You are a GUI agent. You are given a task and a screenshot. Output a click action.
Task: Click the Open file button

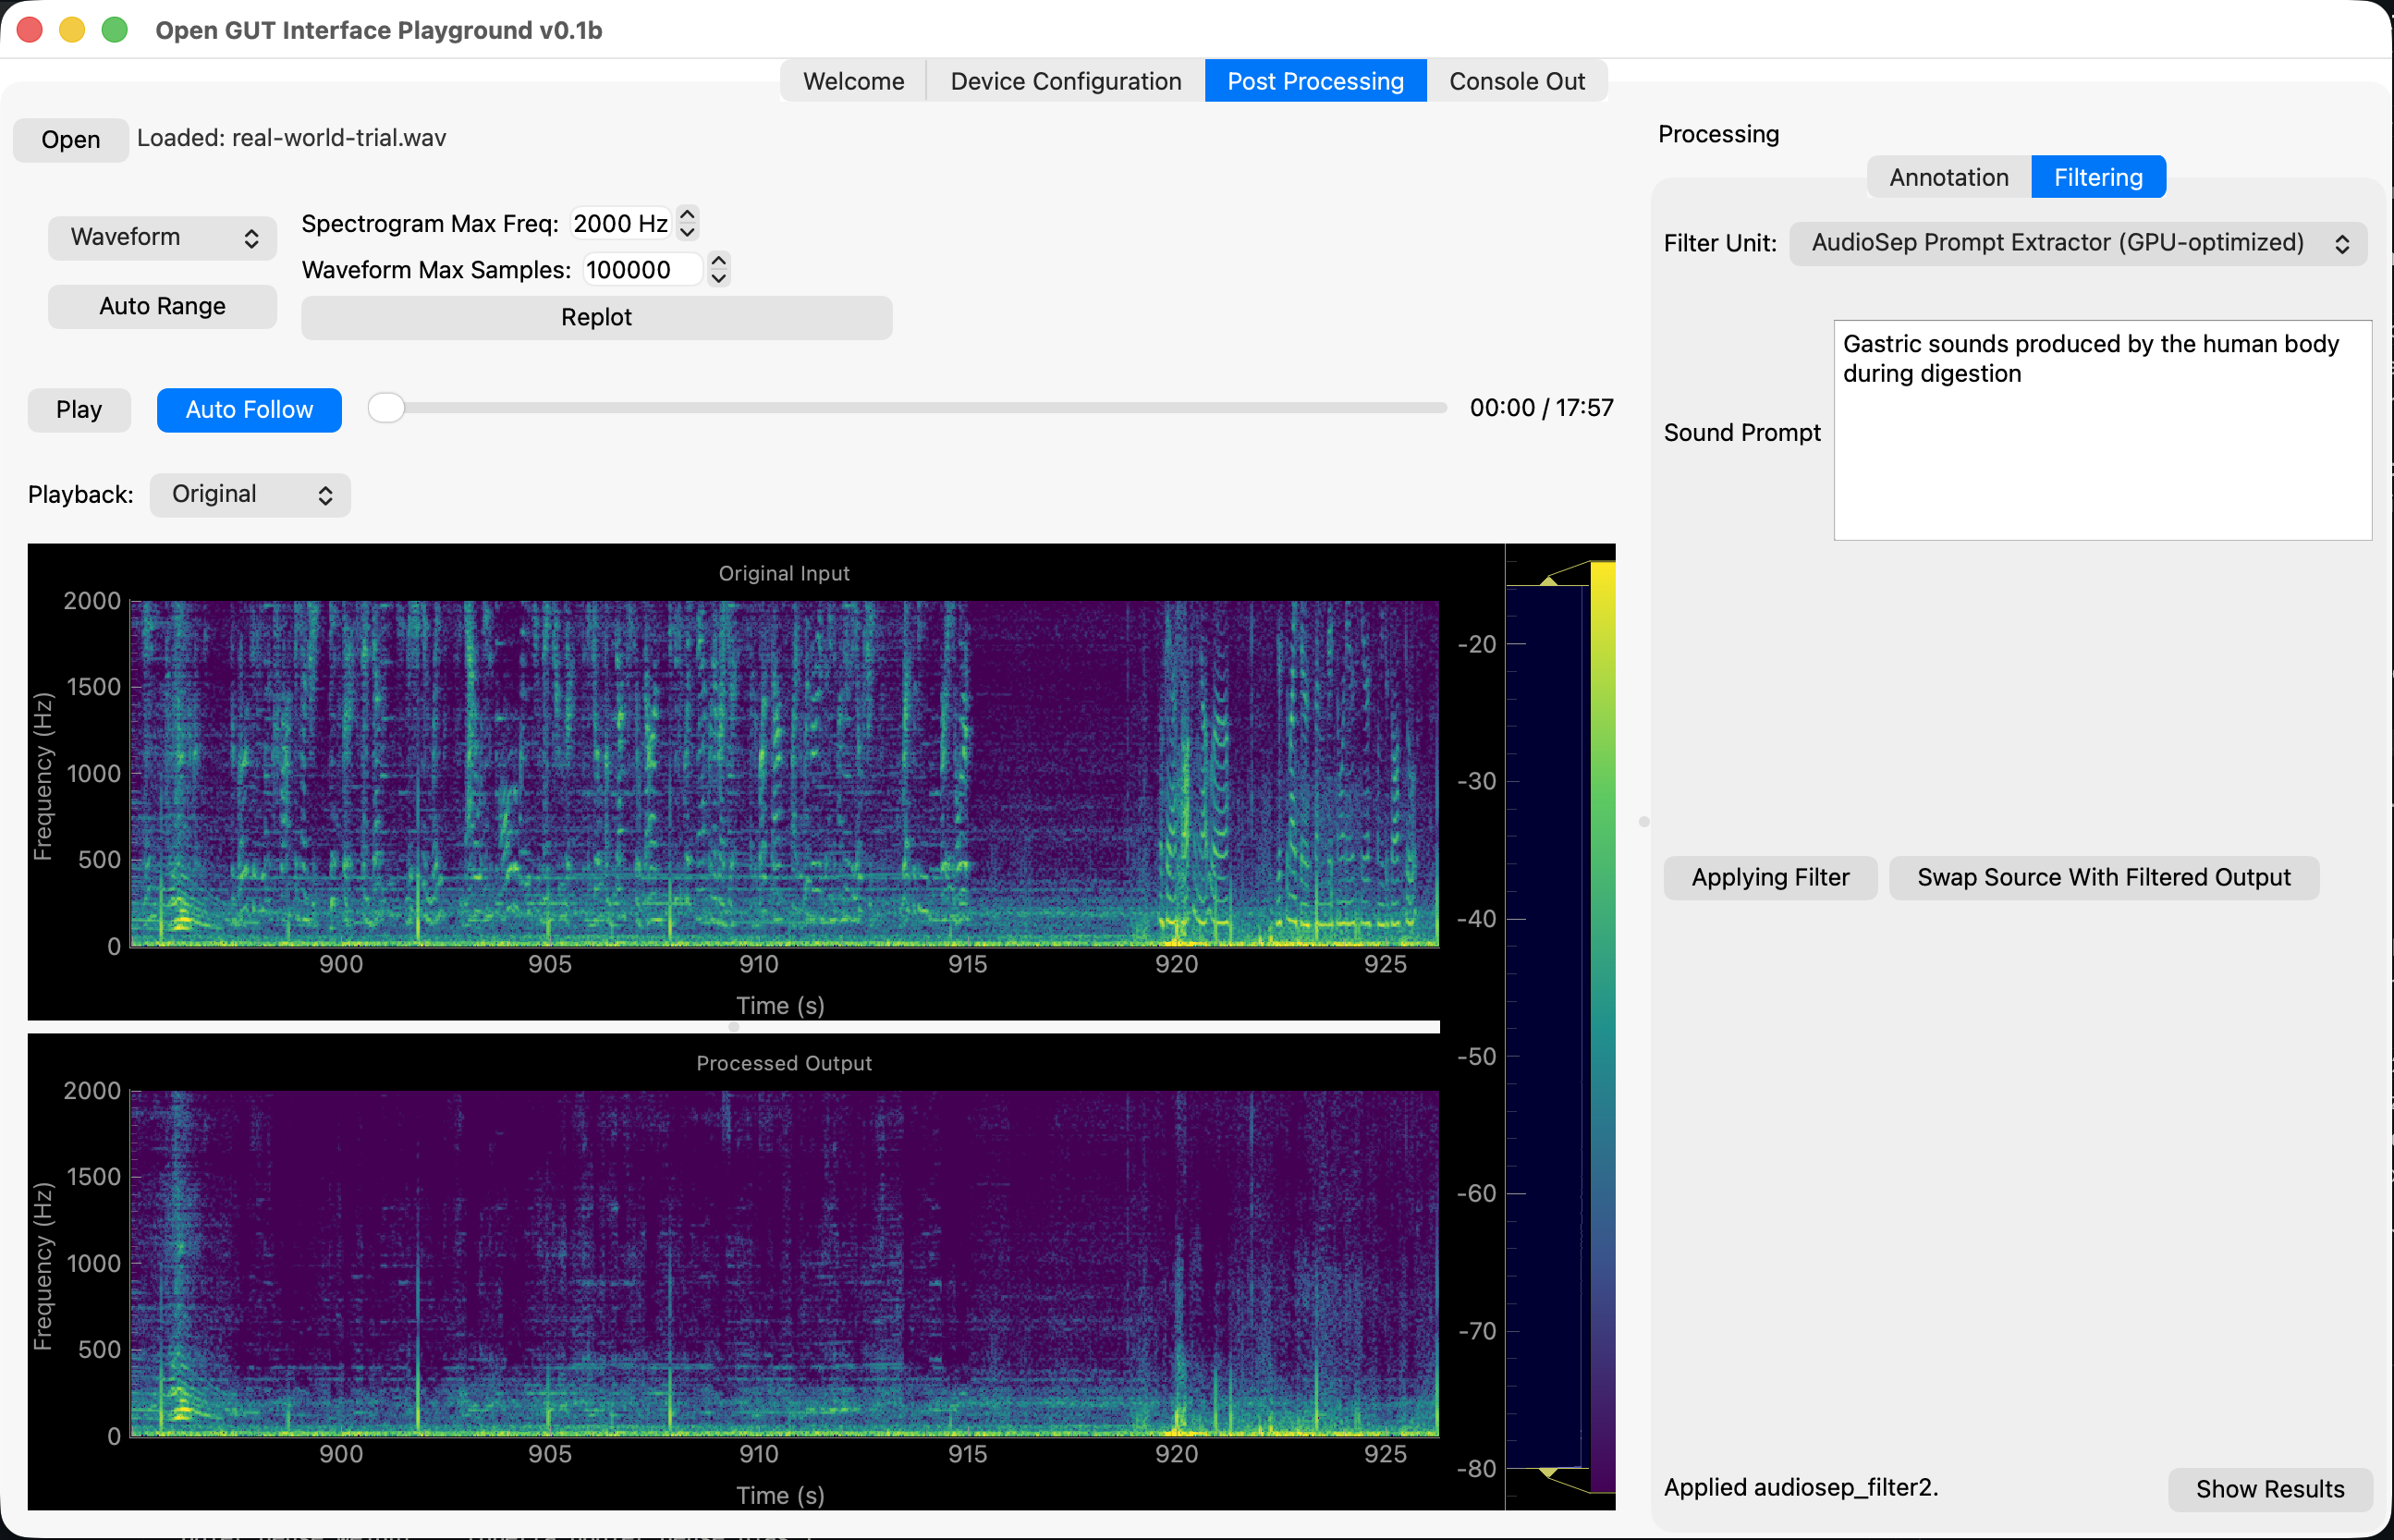click(70, 139)
